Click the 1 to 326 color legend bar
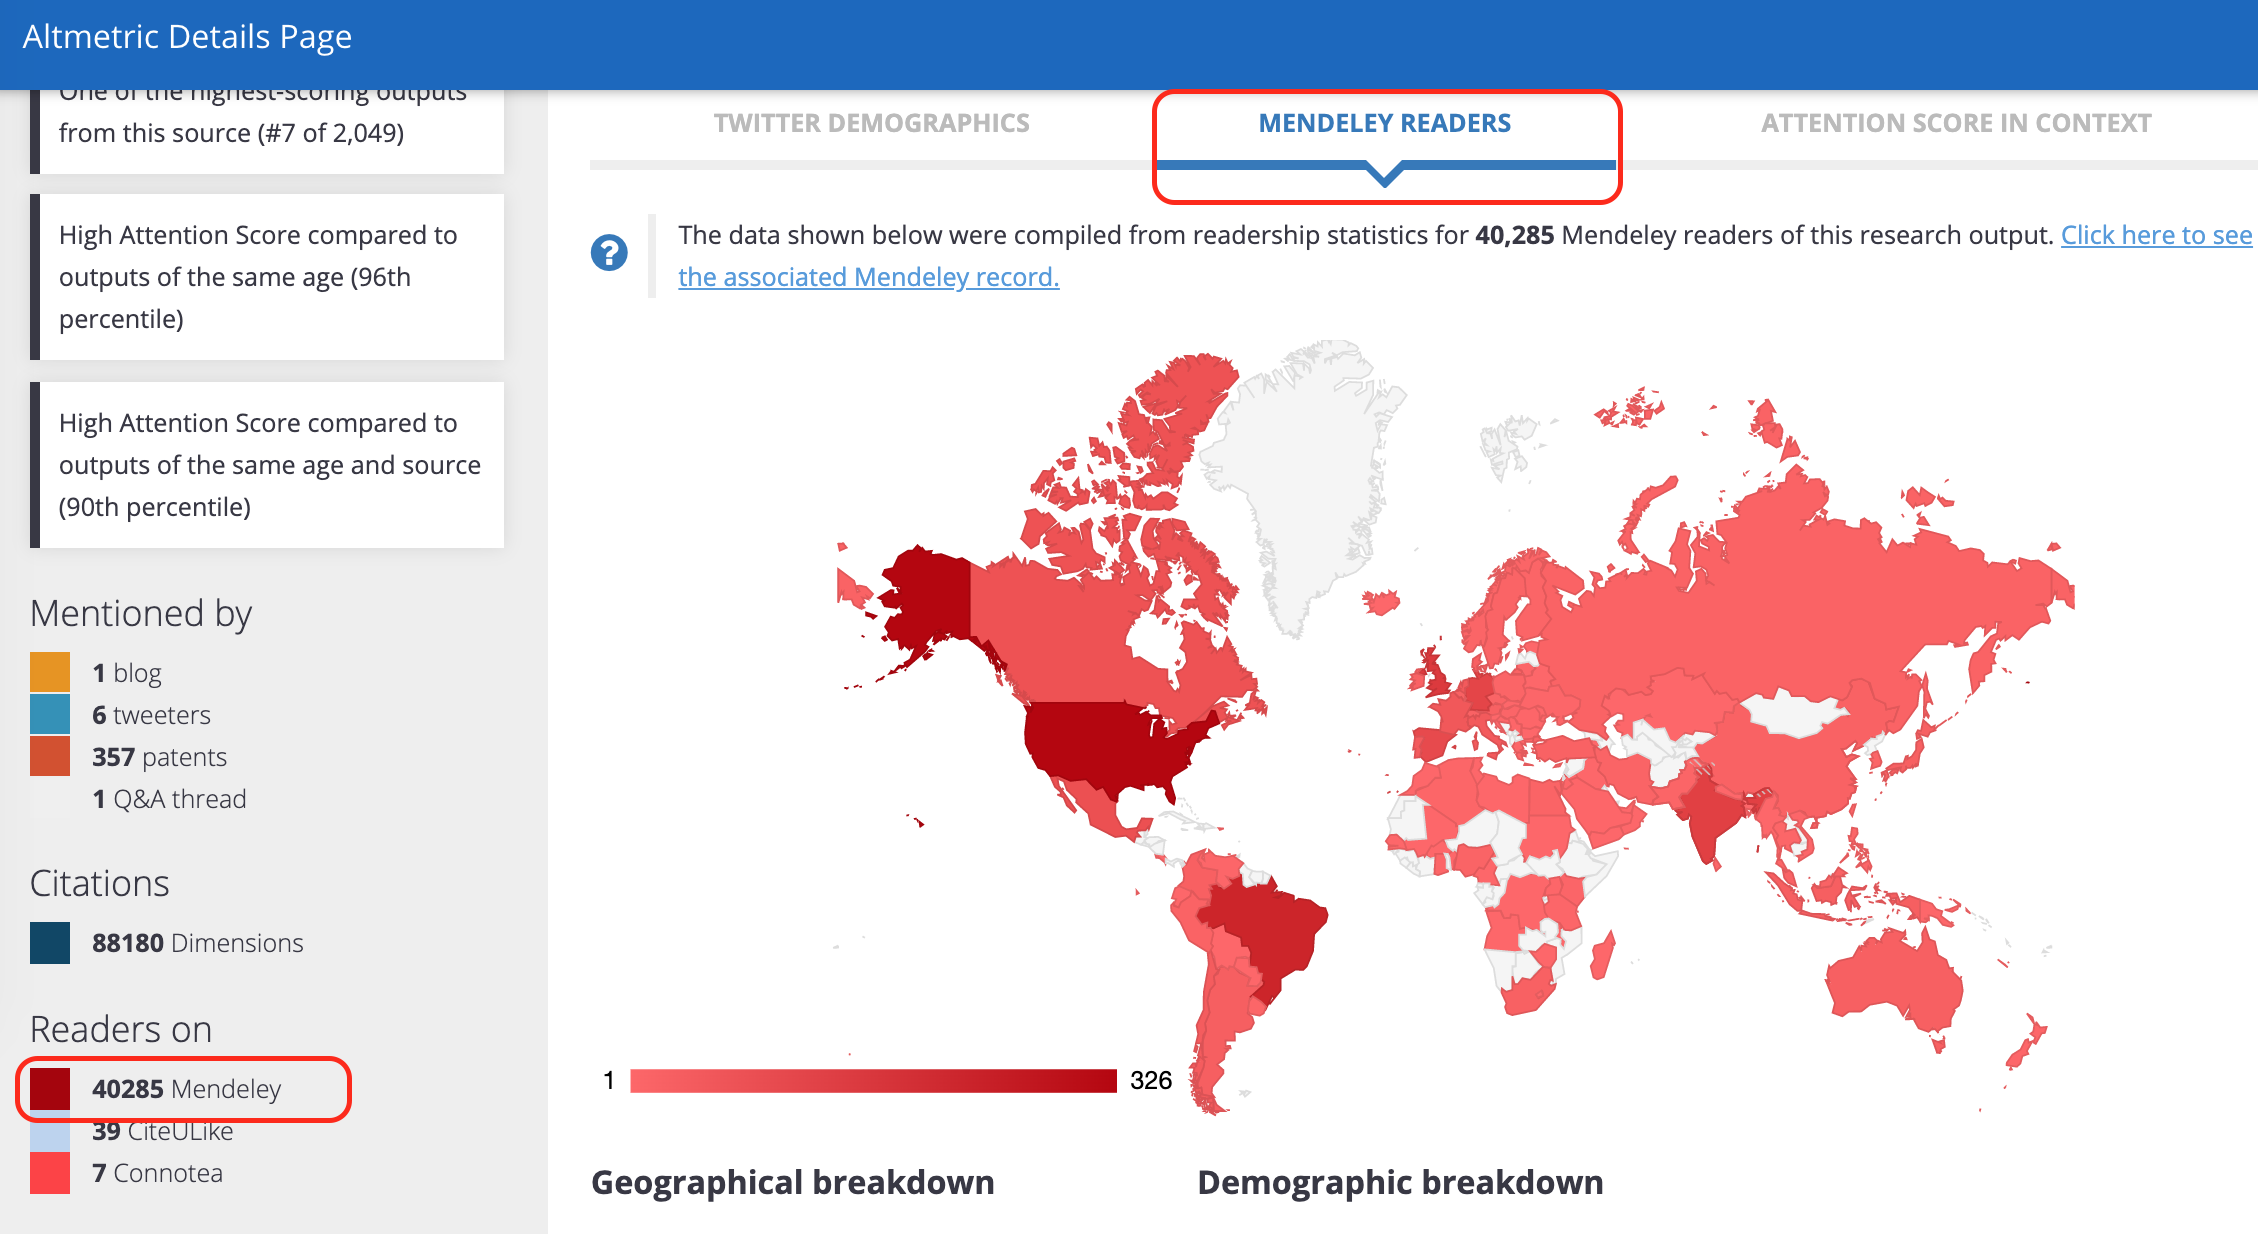Viewport: 2258px width, 1234px height. 873,1080
